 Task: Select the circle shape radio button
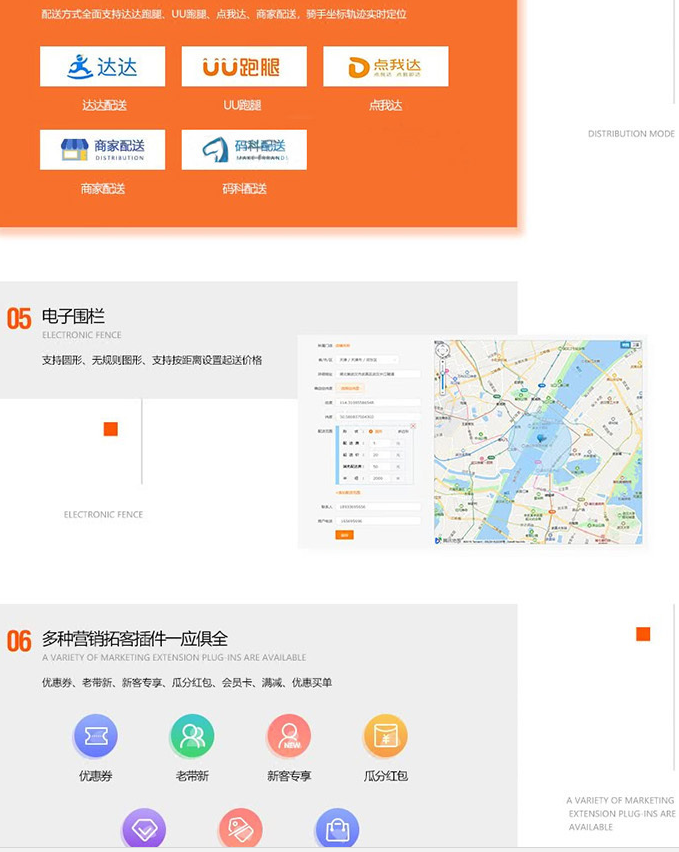[371, 431]
